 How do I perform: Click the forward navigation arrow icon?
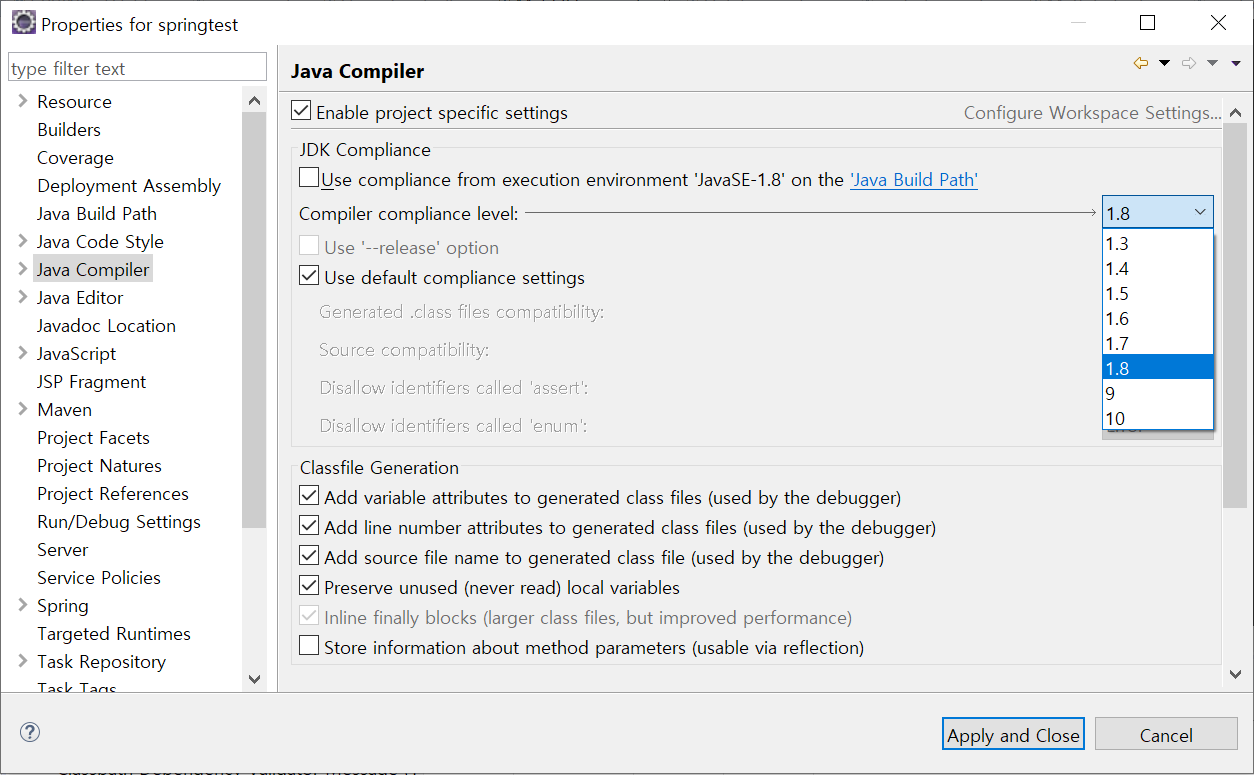[x=1189, y=63]
